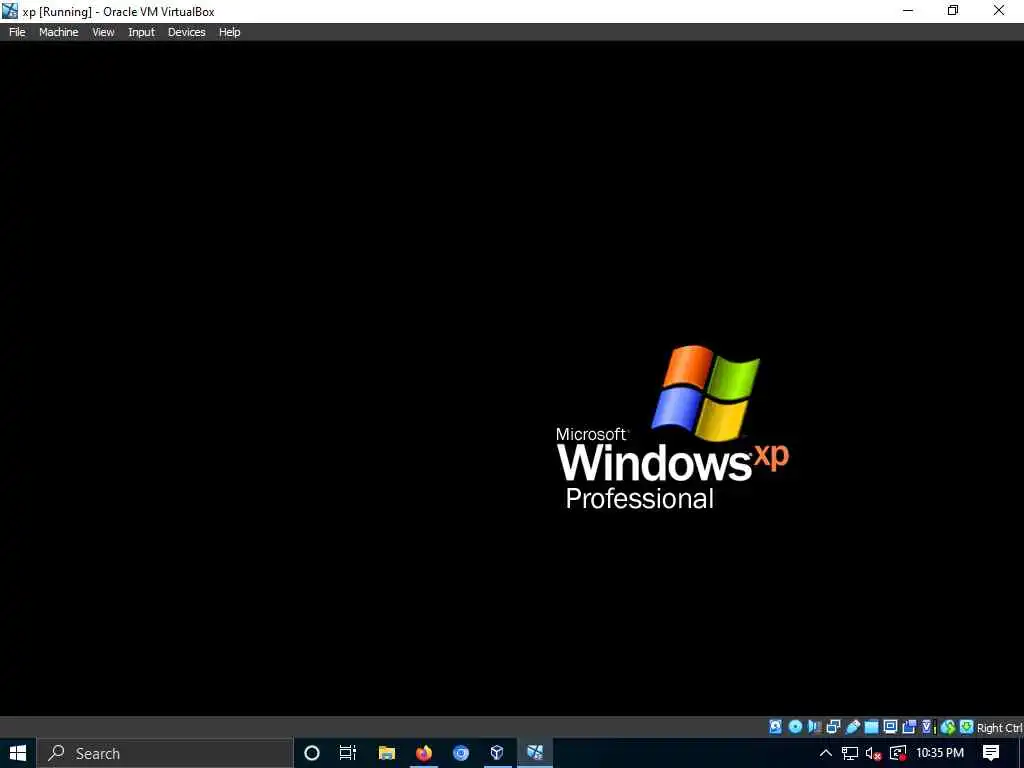Image resolution: width=1024 pixels, height=768 pixels.
Task: Open the clock showing 10:35 PM
Action: [x=940, y=753]
